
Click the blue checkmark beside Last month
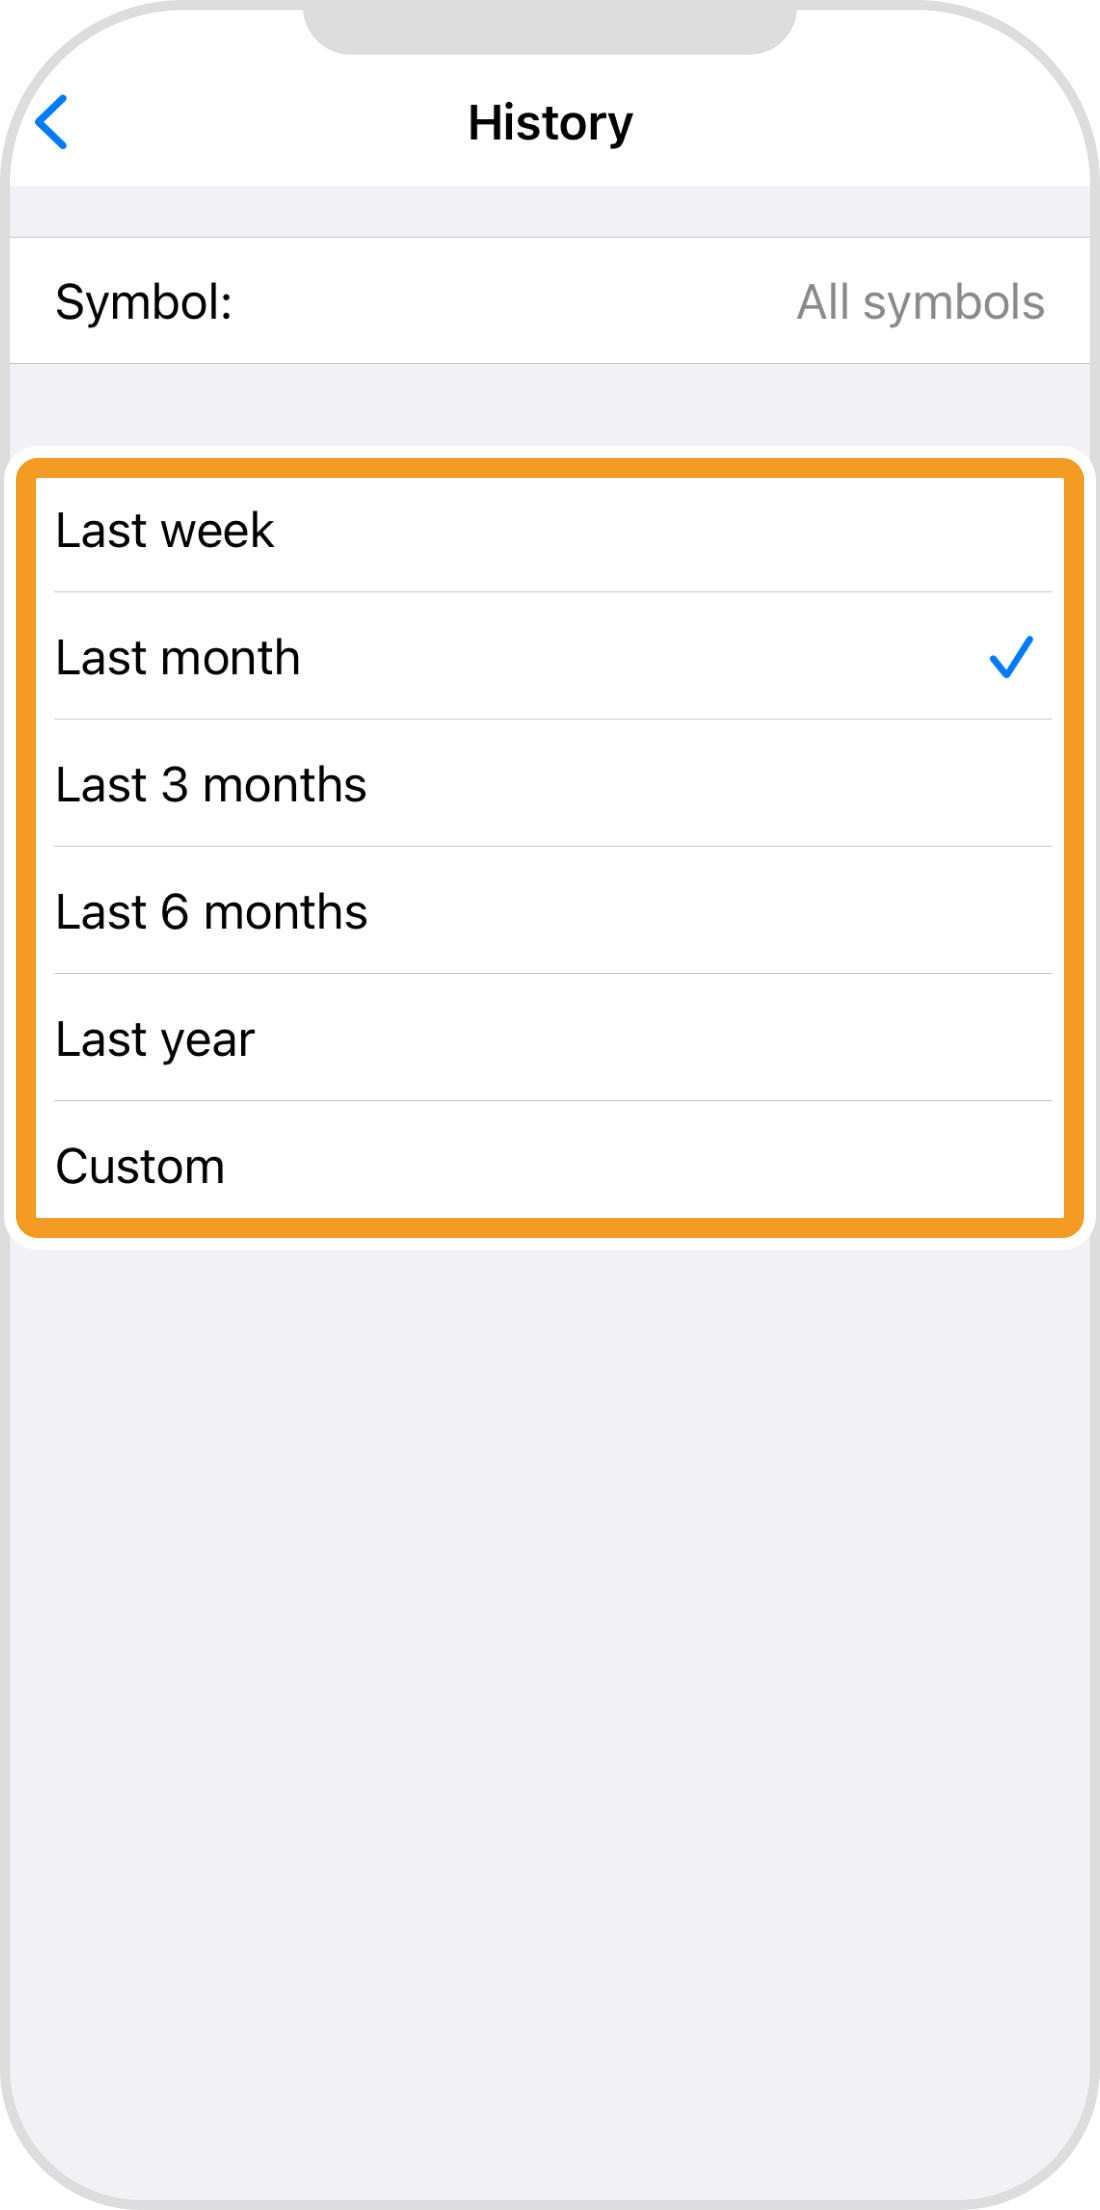point(1010,657)
